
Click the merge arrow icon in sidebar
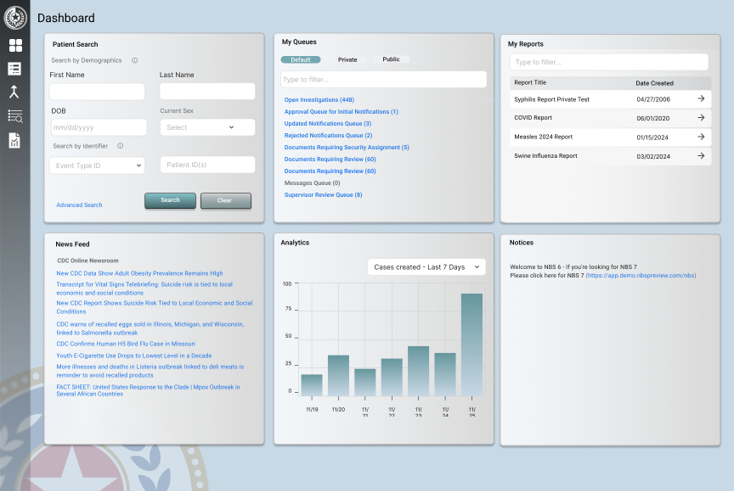click(14, 92)
